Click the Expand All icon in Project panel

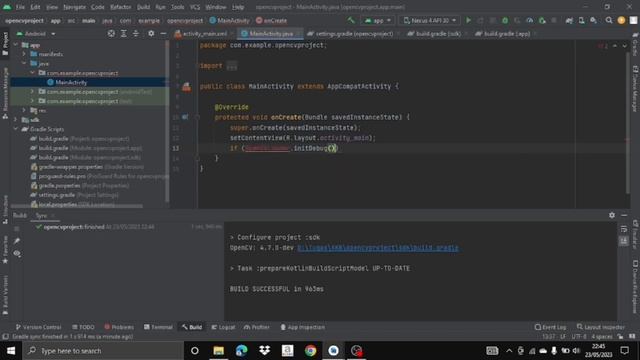point(123,33)
